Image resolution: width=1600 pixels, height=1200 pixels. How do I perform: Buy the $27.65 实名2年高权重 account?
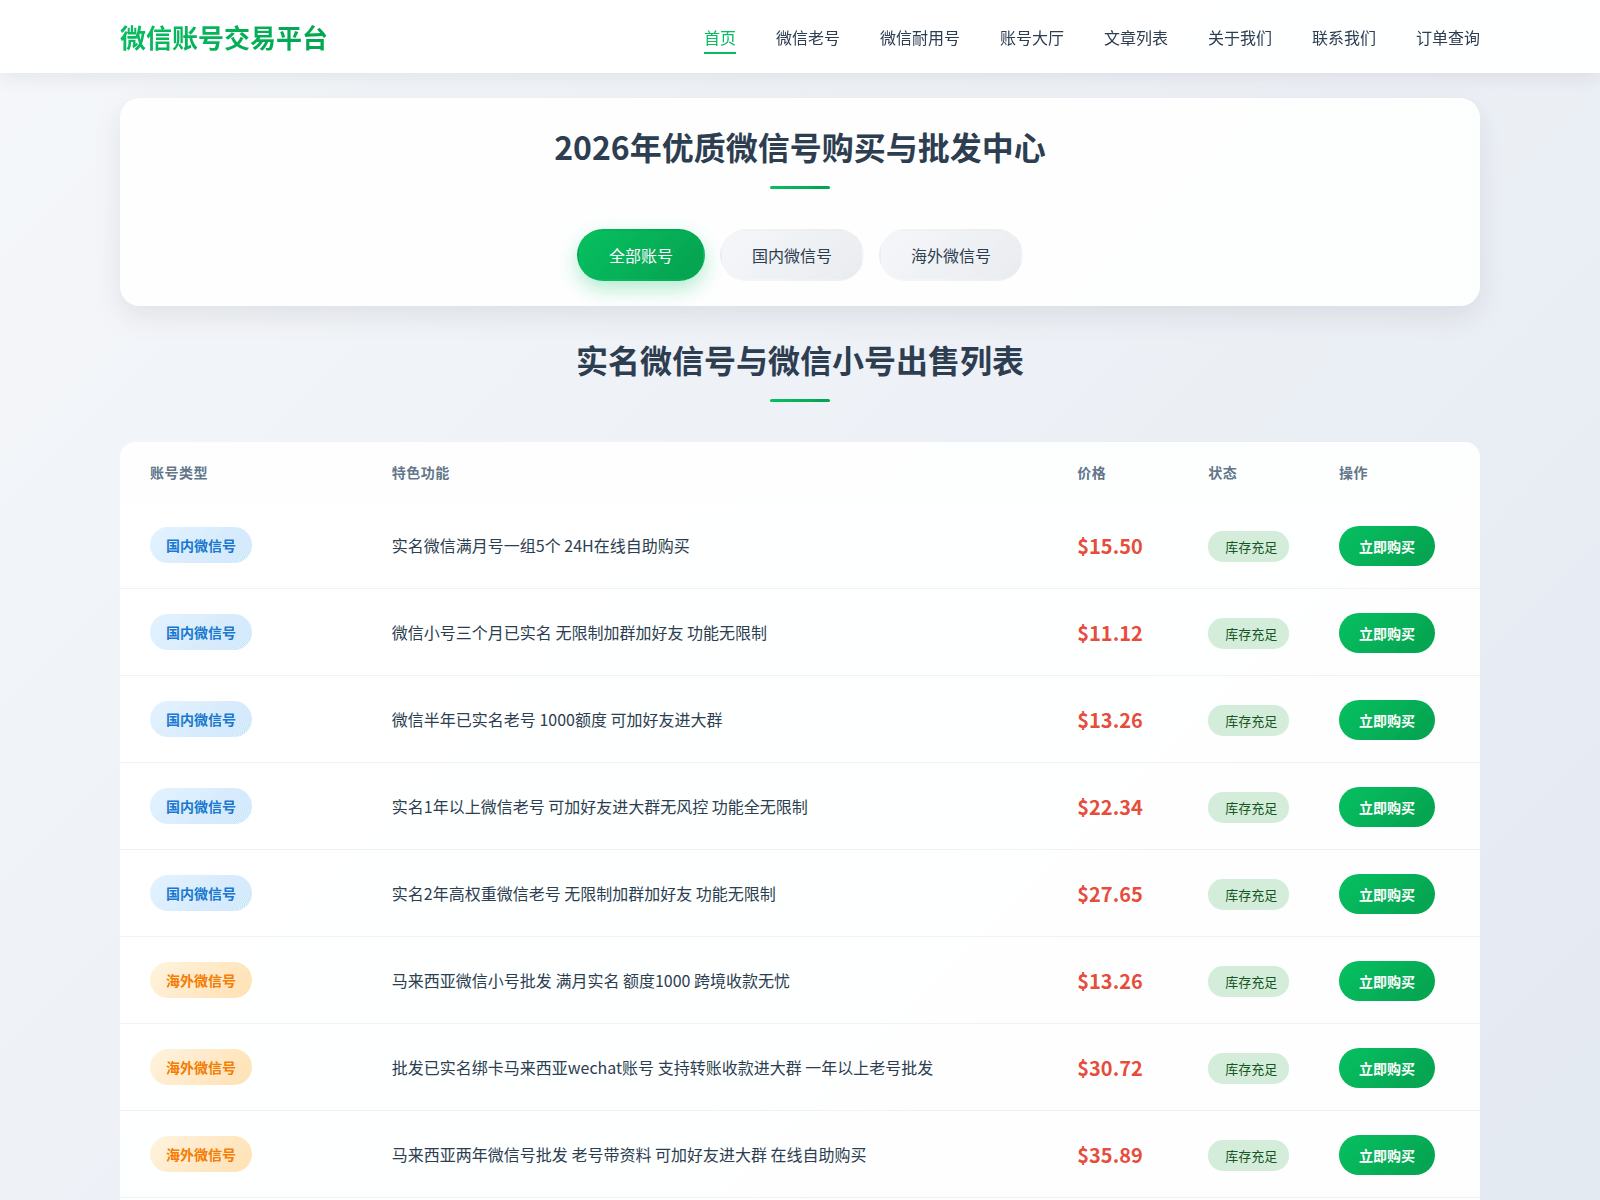tap(1386, 894)
